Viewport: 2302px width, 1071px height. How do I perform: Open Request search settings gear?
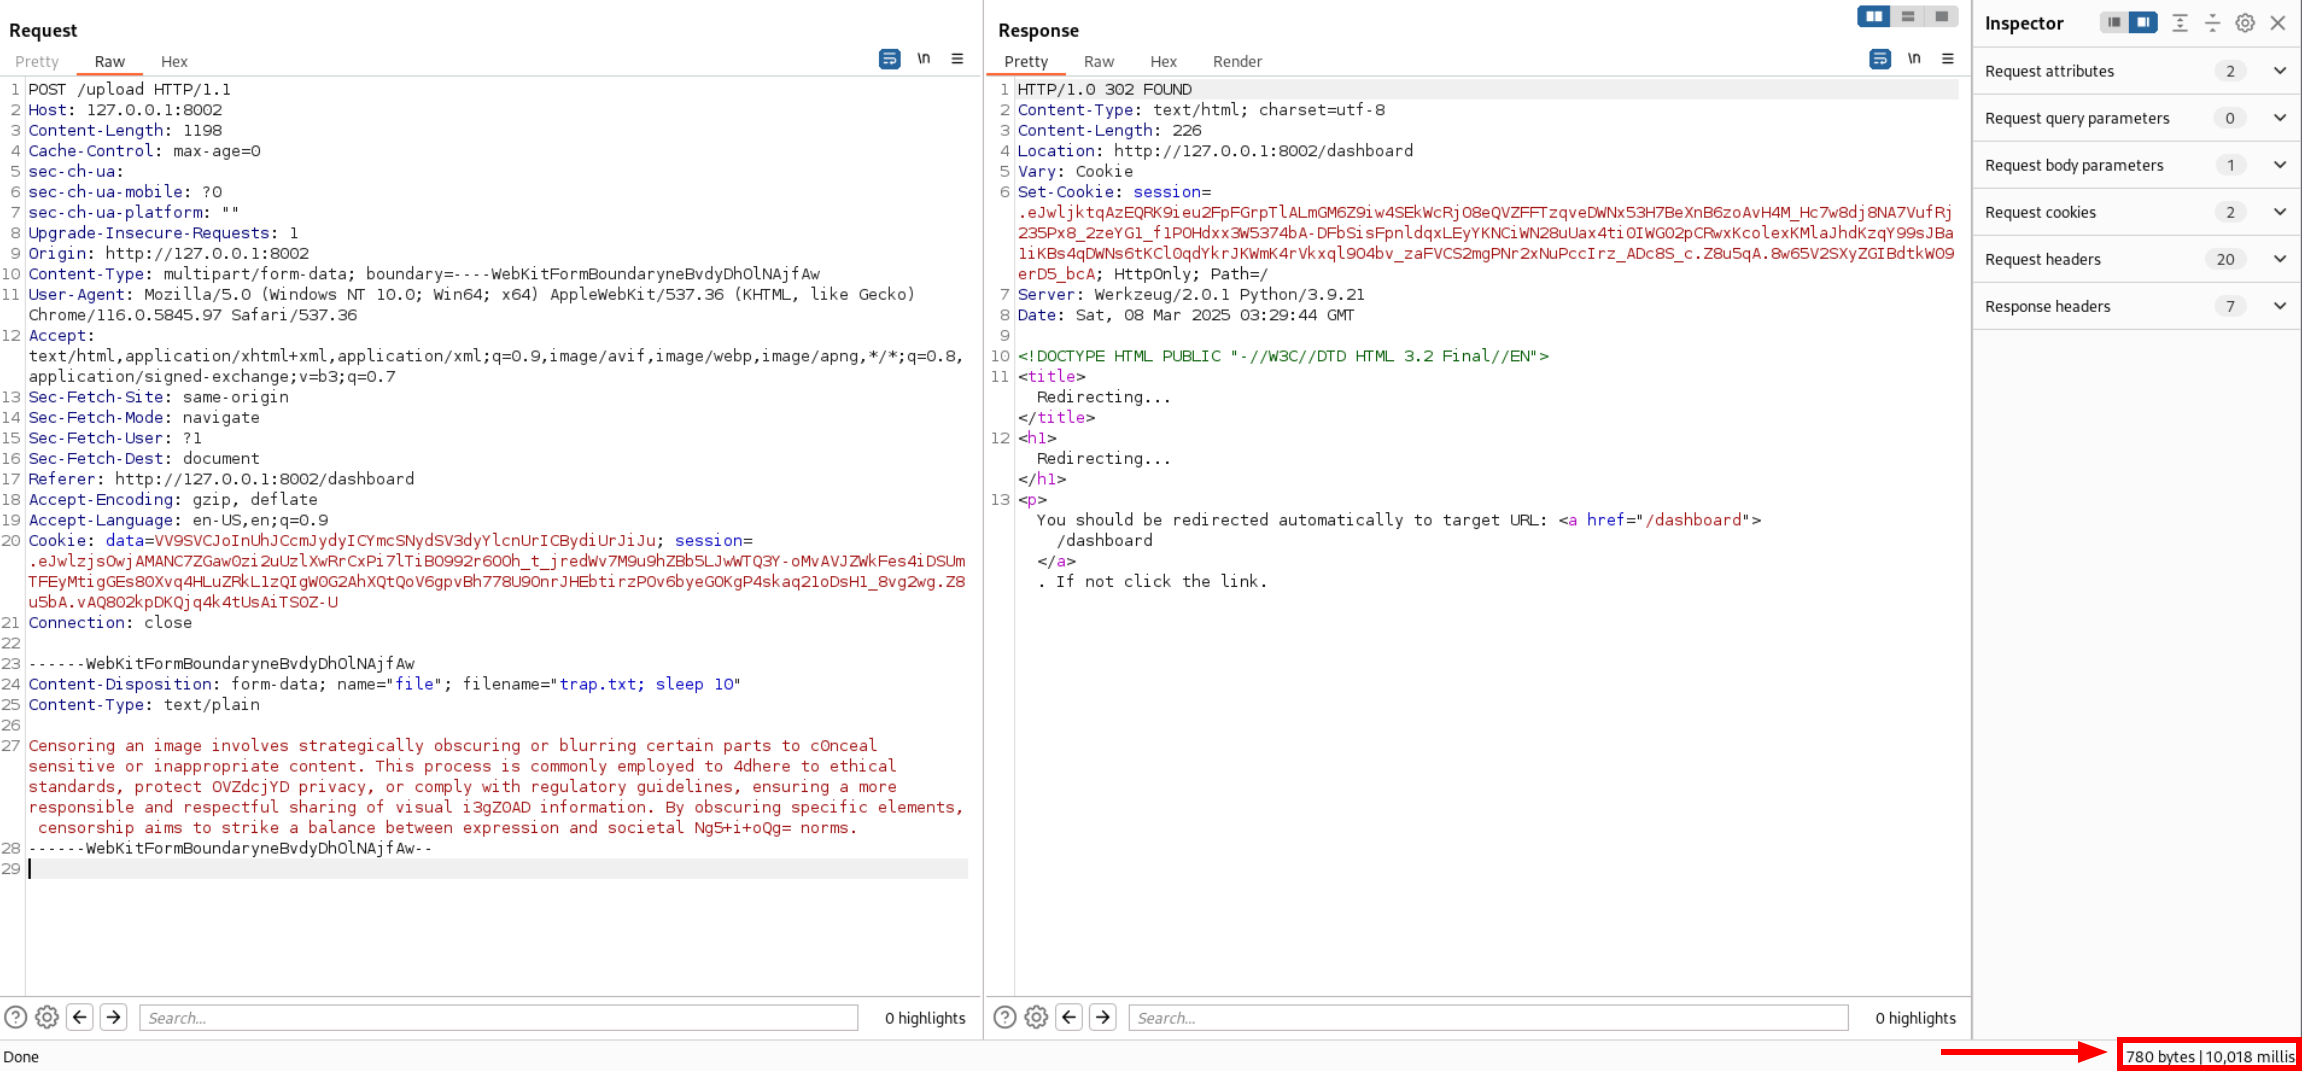click(47, 1017)
